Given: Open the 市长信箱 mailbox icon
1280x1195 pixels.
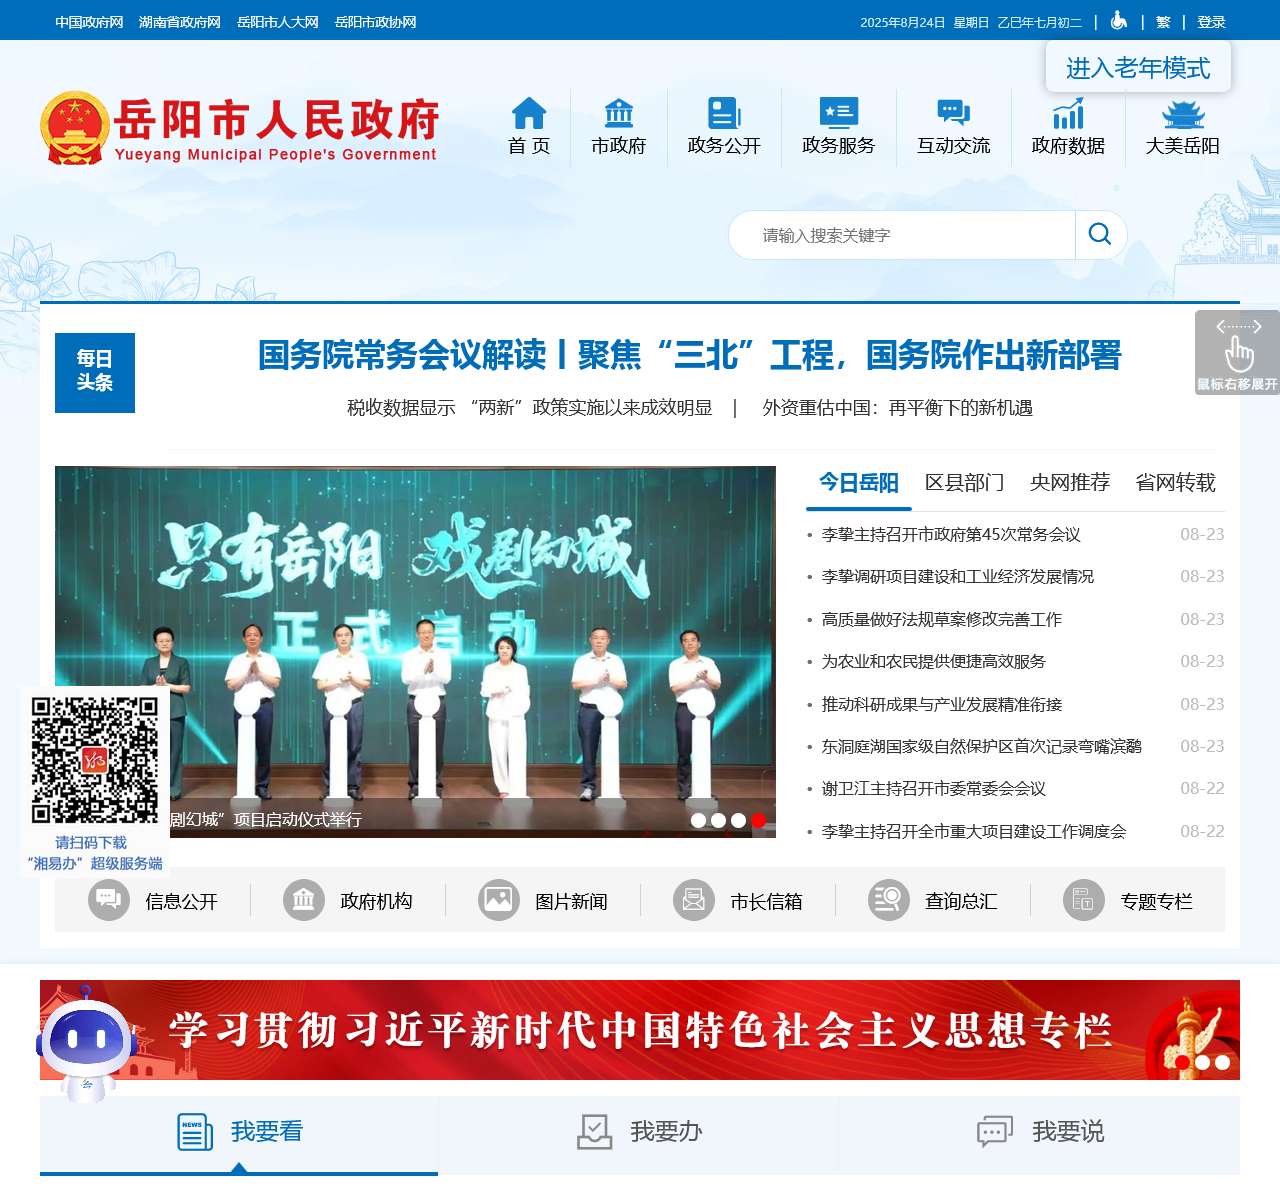Looking at the screenshot, I should 692,900.
